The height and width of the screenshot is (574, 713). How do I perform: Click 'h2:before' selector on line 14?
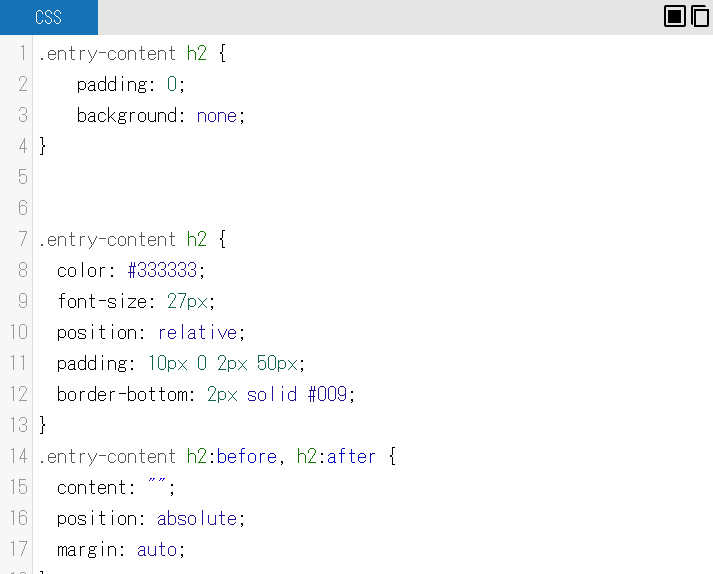pos(232,456)
